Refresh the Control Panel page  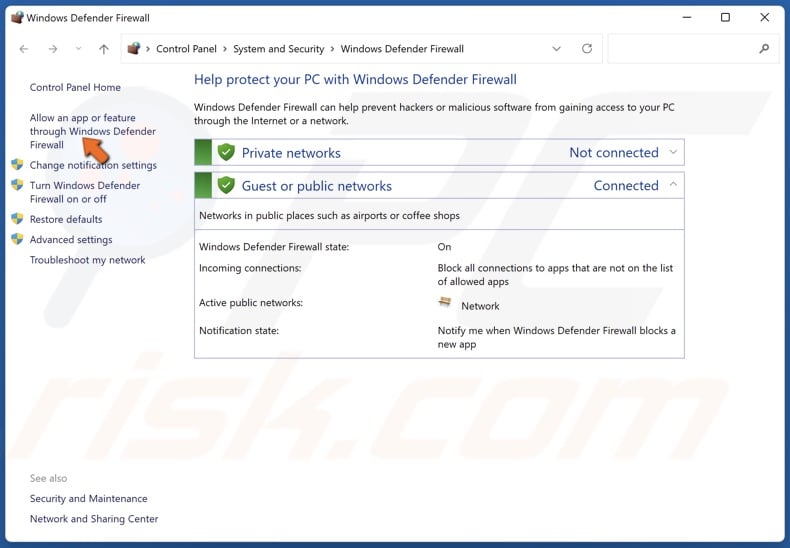point(587,49)
